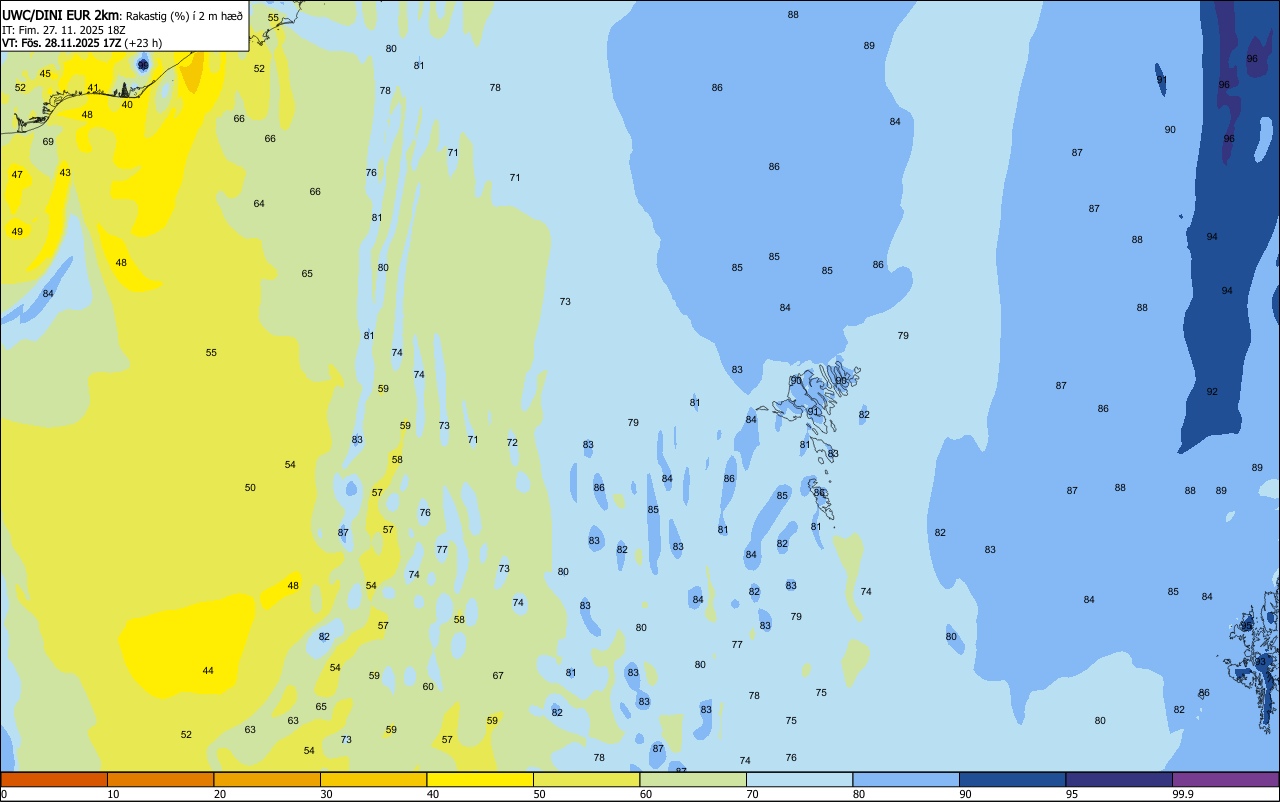Click the humidity value '60' on the map
Image resolution: width=1280 pixels, height=802 pixels.
(428, 687)
